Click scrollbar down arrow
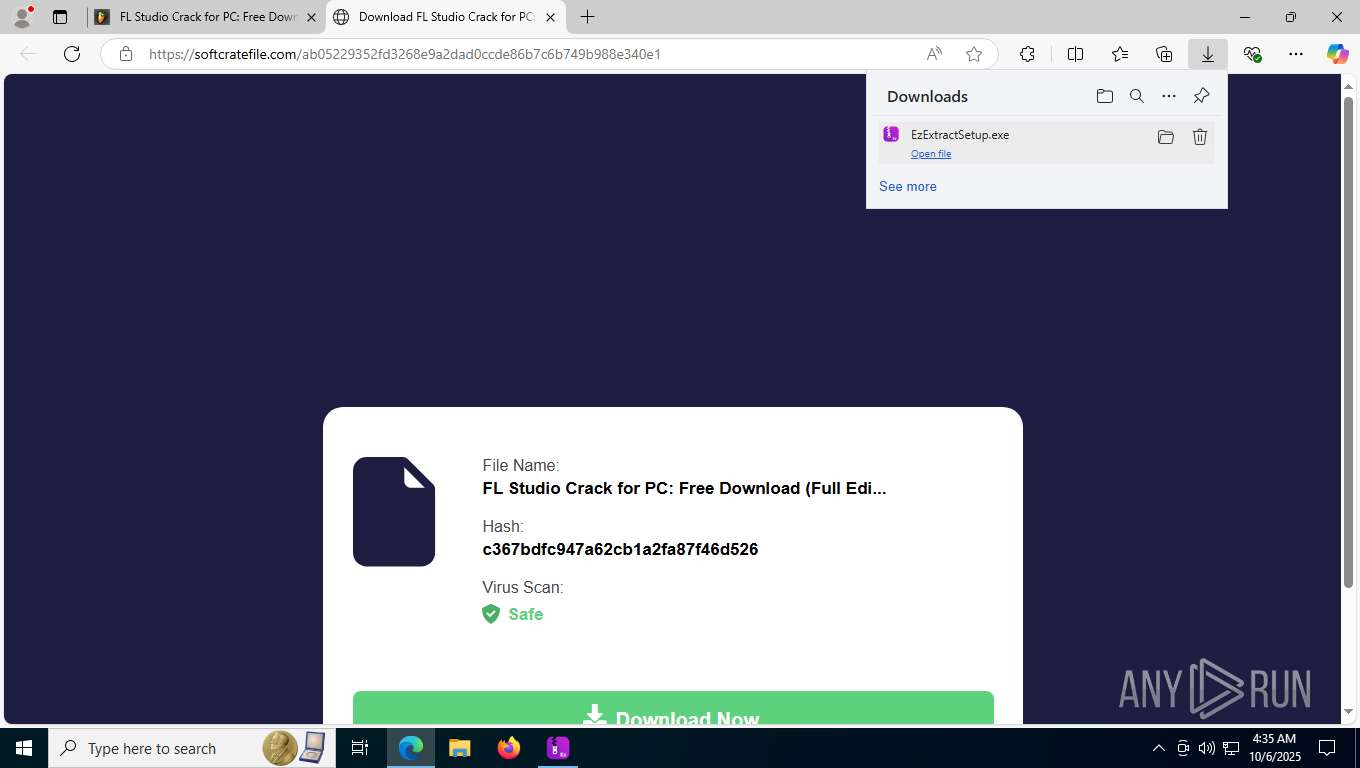This screenshot has height=768, width=1360. (x=1348, y=712)
